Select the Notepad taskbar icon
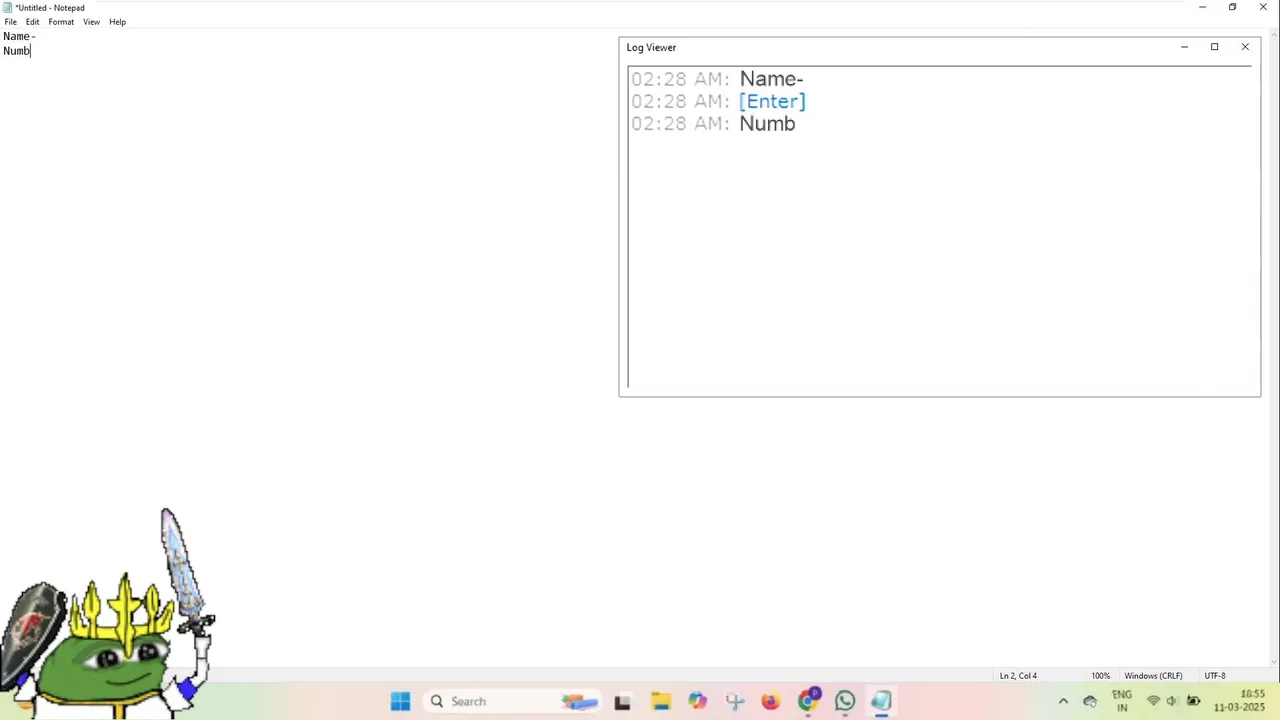Viewport: 1280px width, 720px height. 881,702
